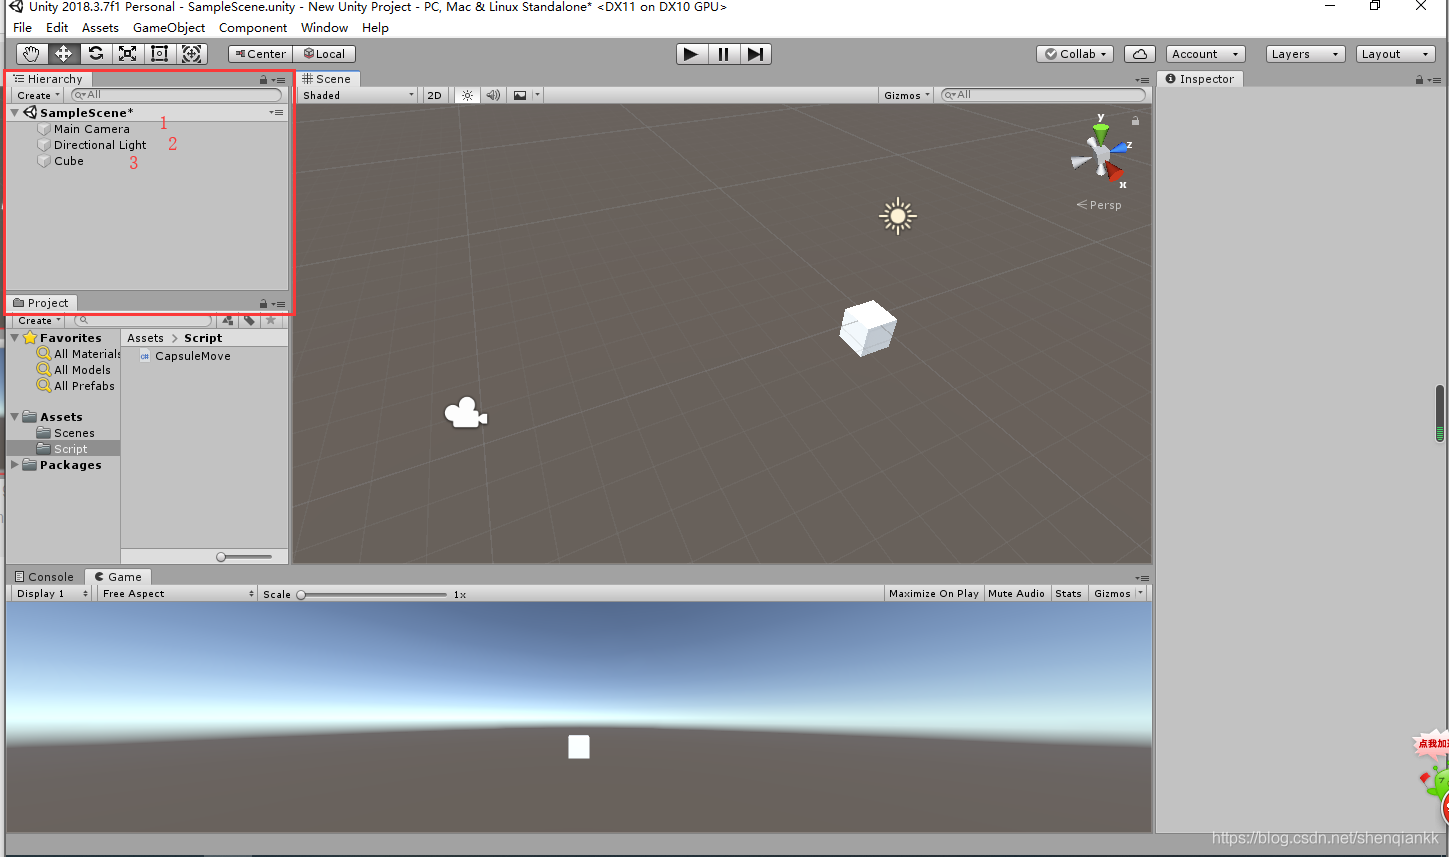Switch to the Hierarchy tab
Image resolution: width=1449 pixels, height=857 pixels.
pyautogui.click(x=49, y=79)
